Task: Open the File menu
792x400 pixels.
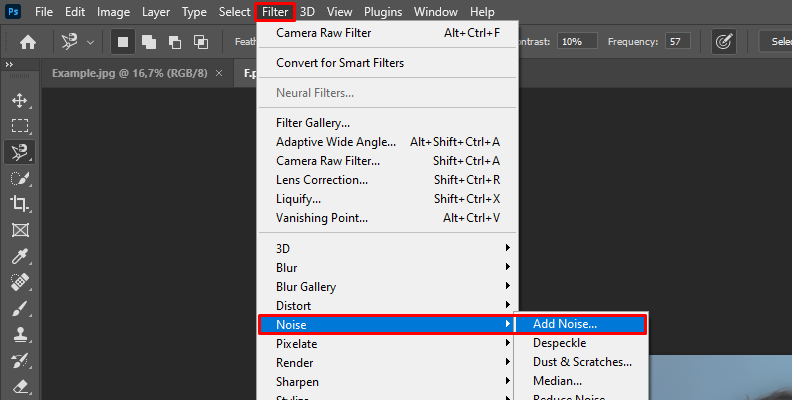Action: [x=44, y=12]
